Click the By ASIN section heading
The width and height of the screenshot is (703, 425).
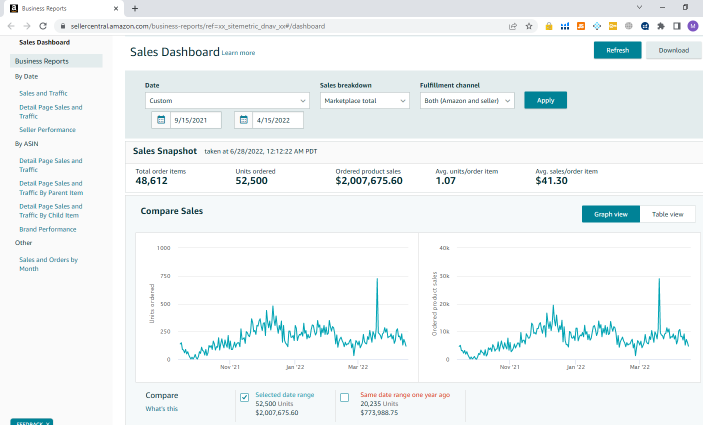point(26,143)
